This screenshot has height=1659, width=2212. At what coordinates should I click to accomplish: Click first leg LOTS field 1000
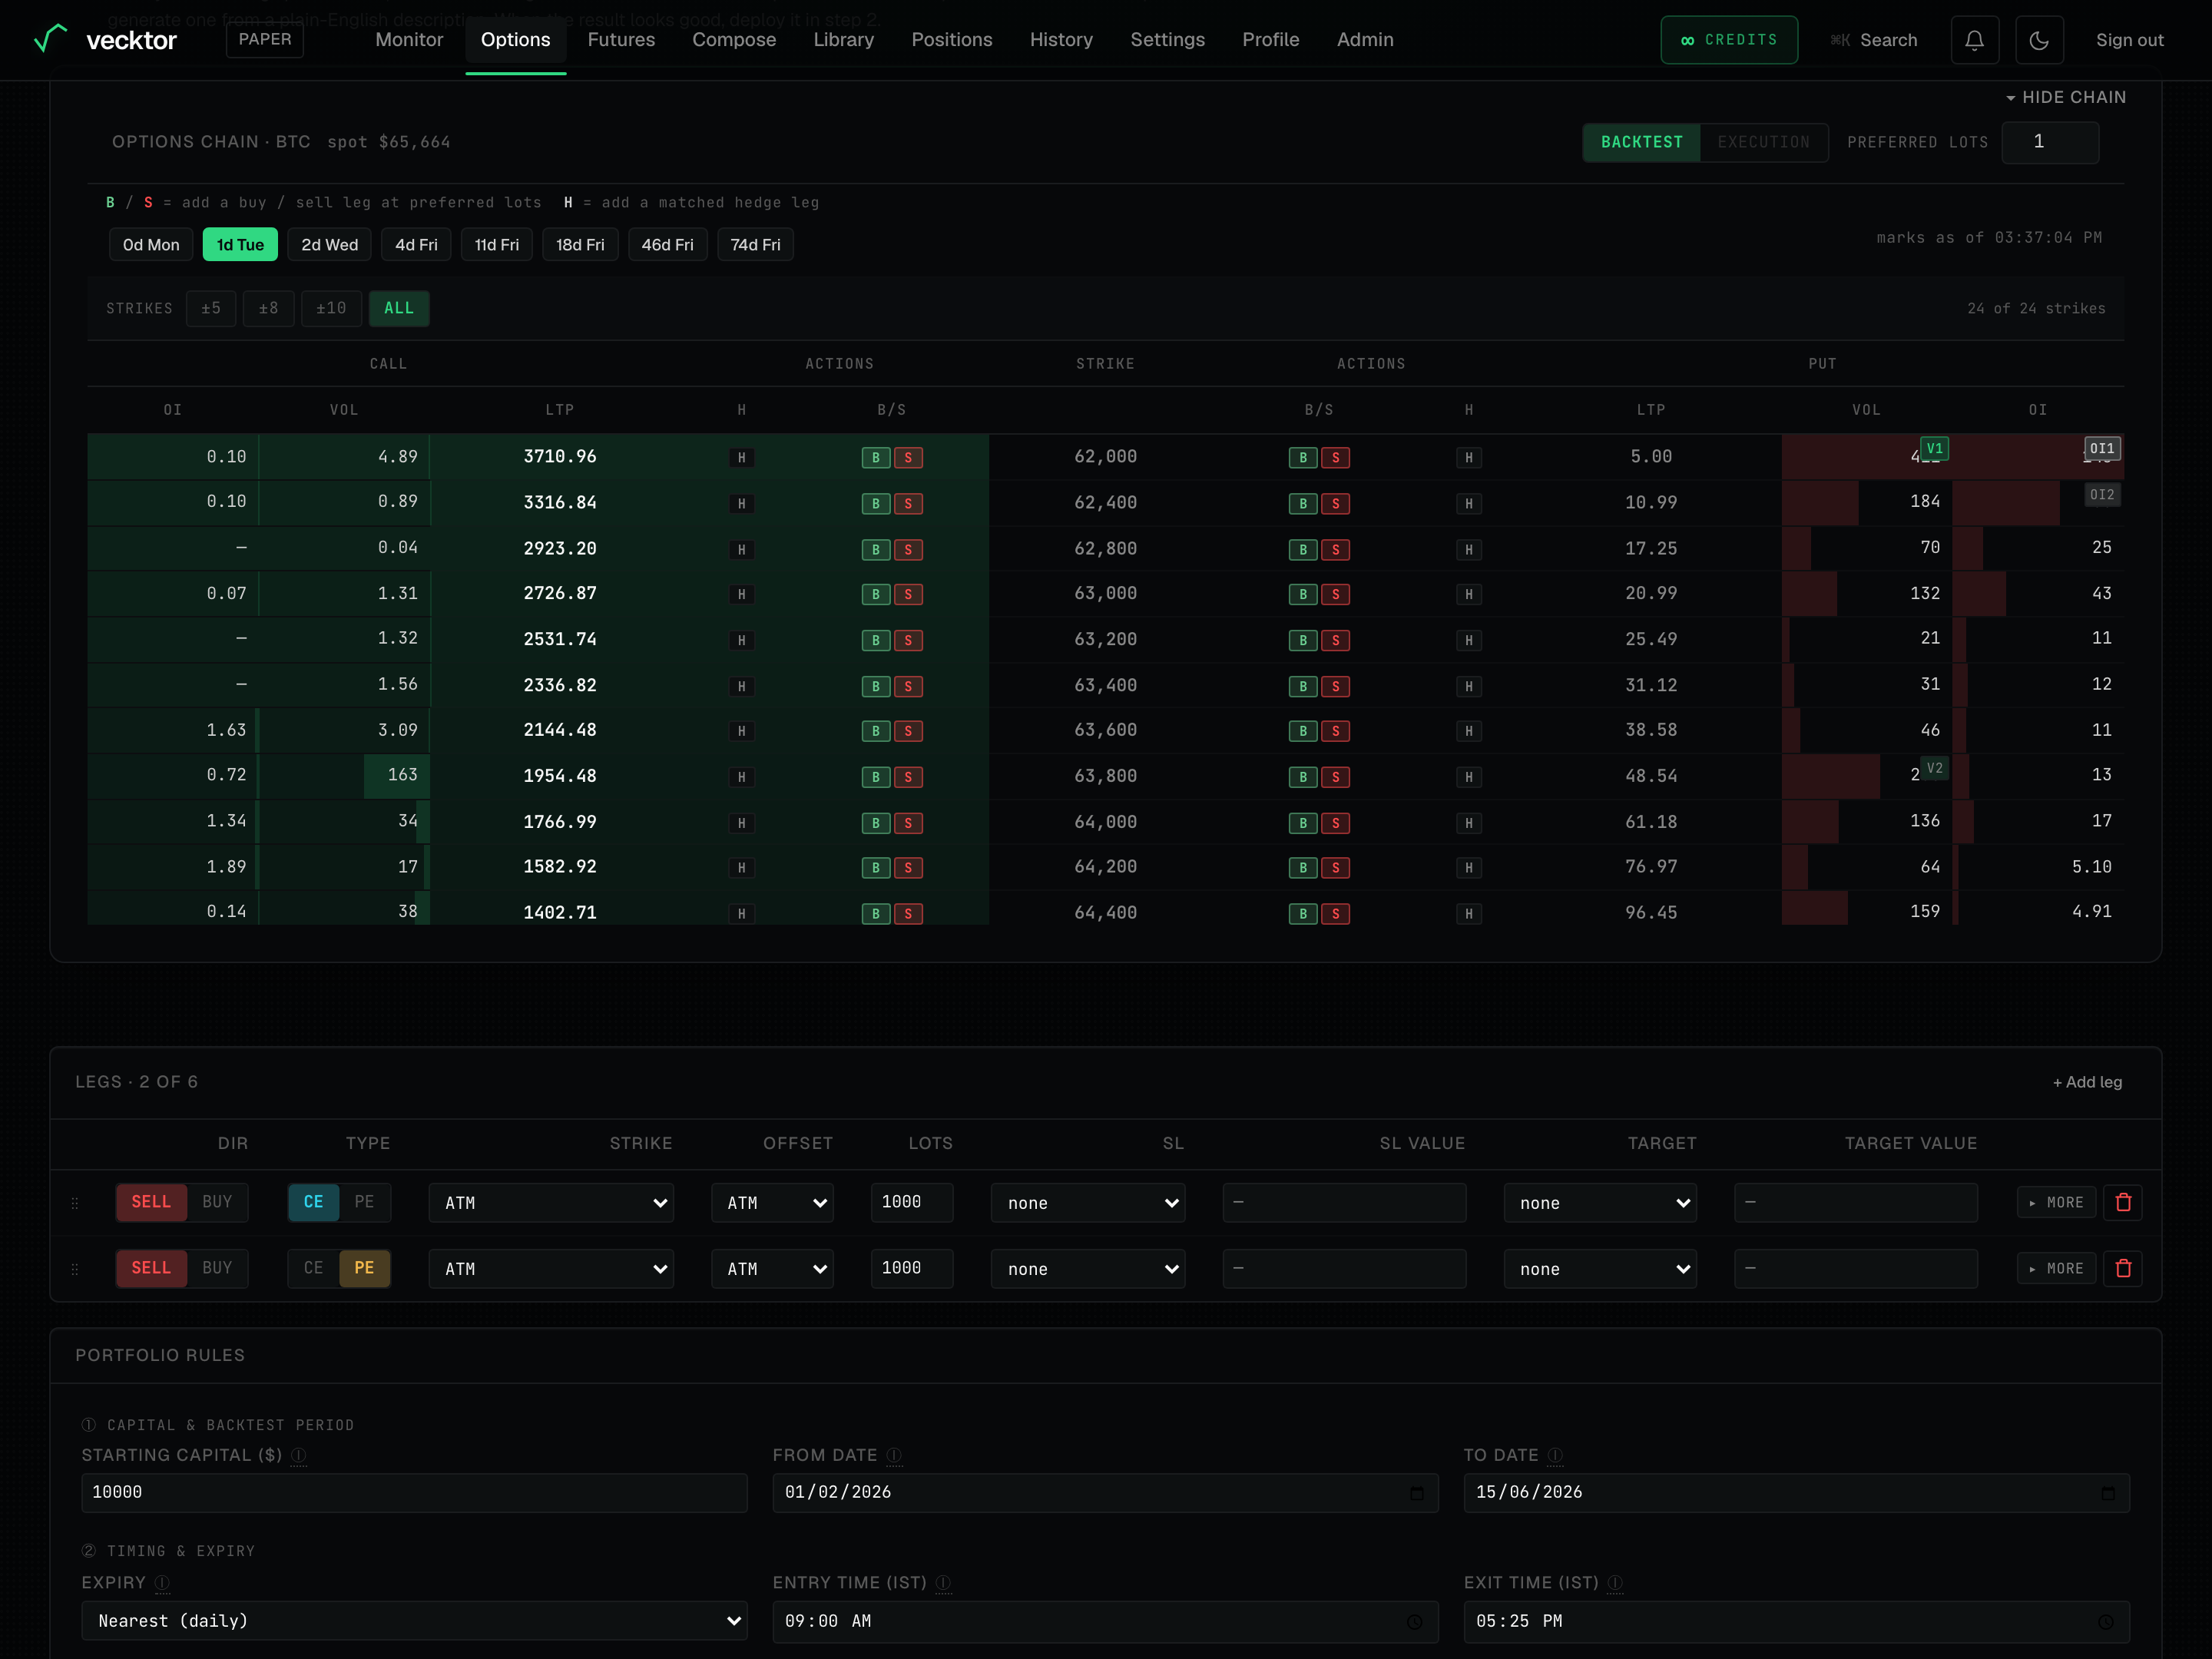911,1203
